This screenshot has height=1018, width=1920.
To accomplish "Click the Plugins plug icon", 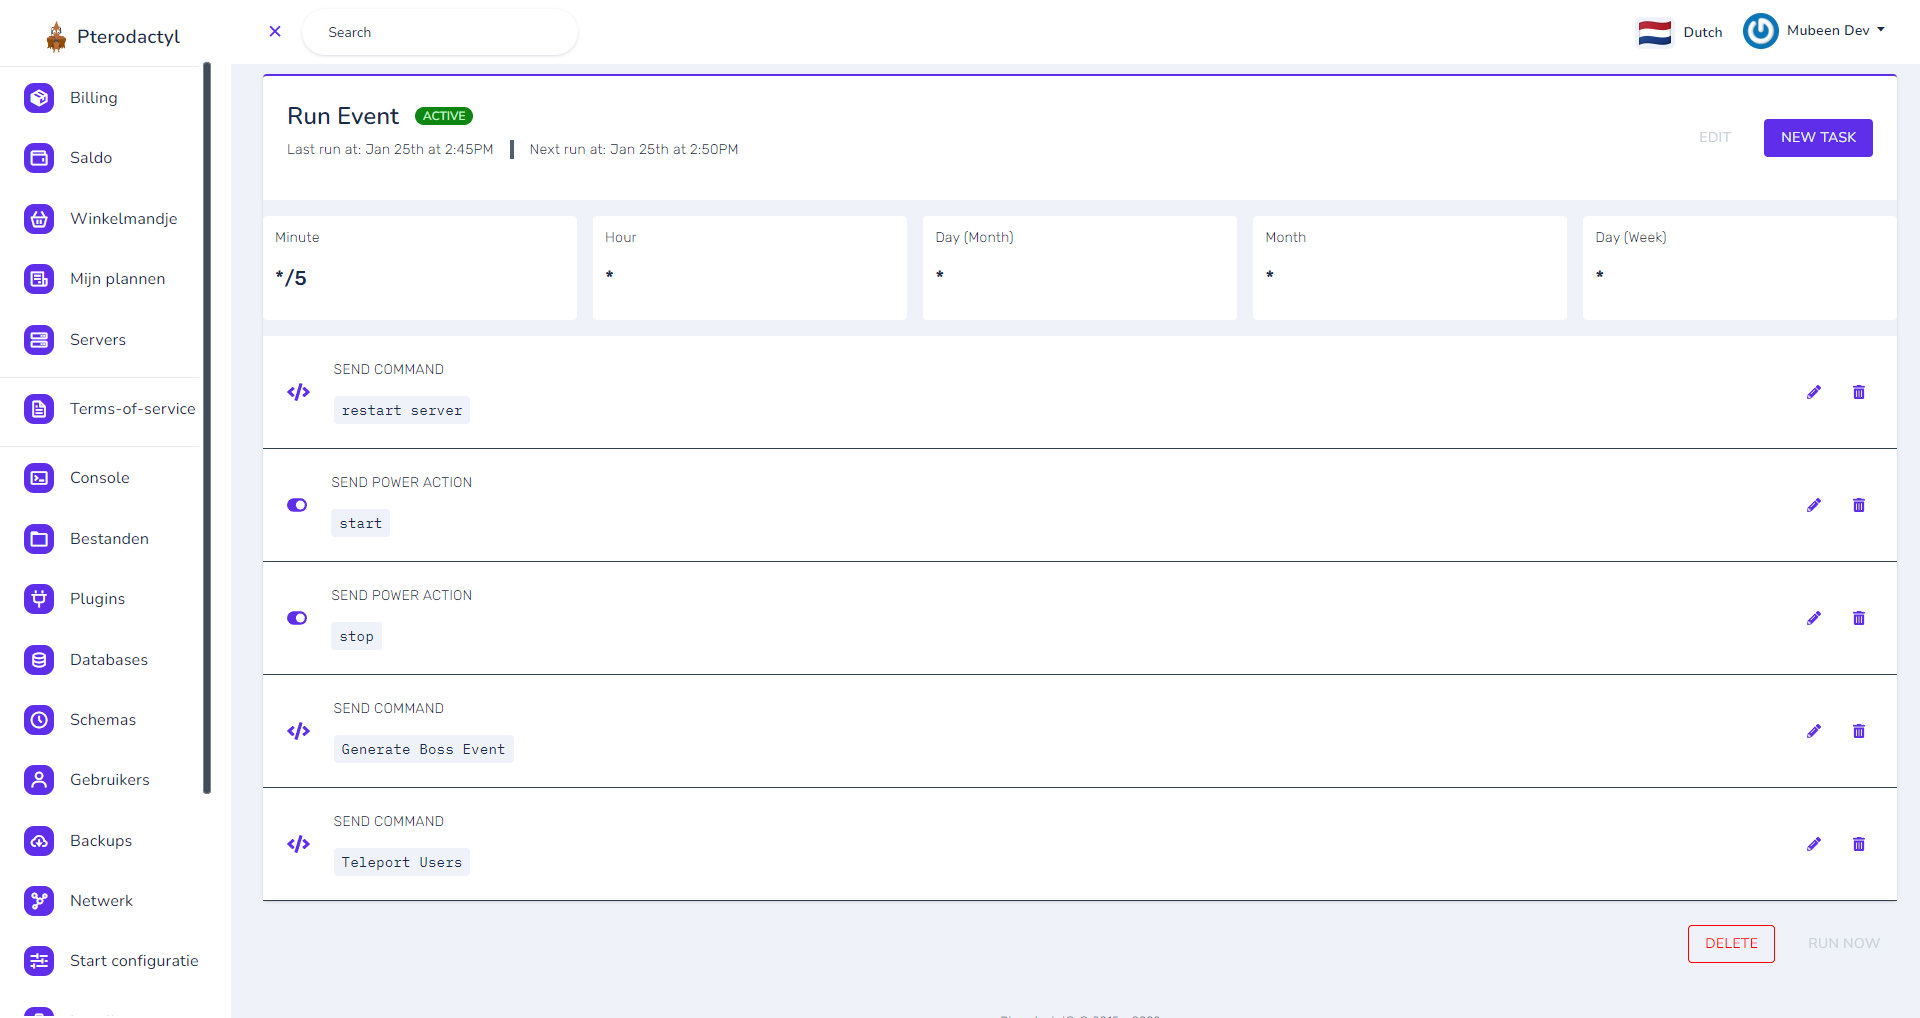I will click(39, 599).
